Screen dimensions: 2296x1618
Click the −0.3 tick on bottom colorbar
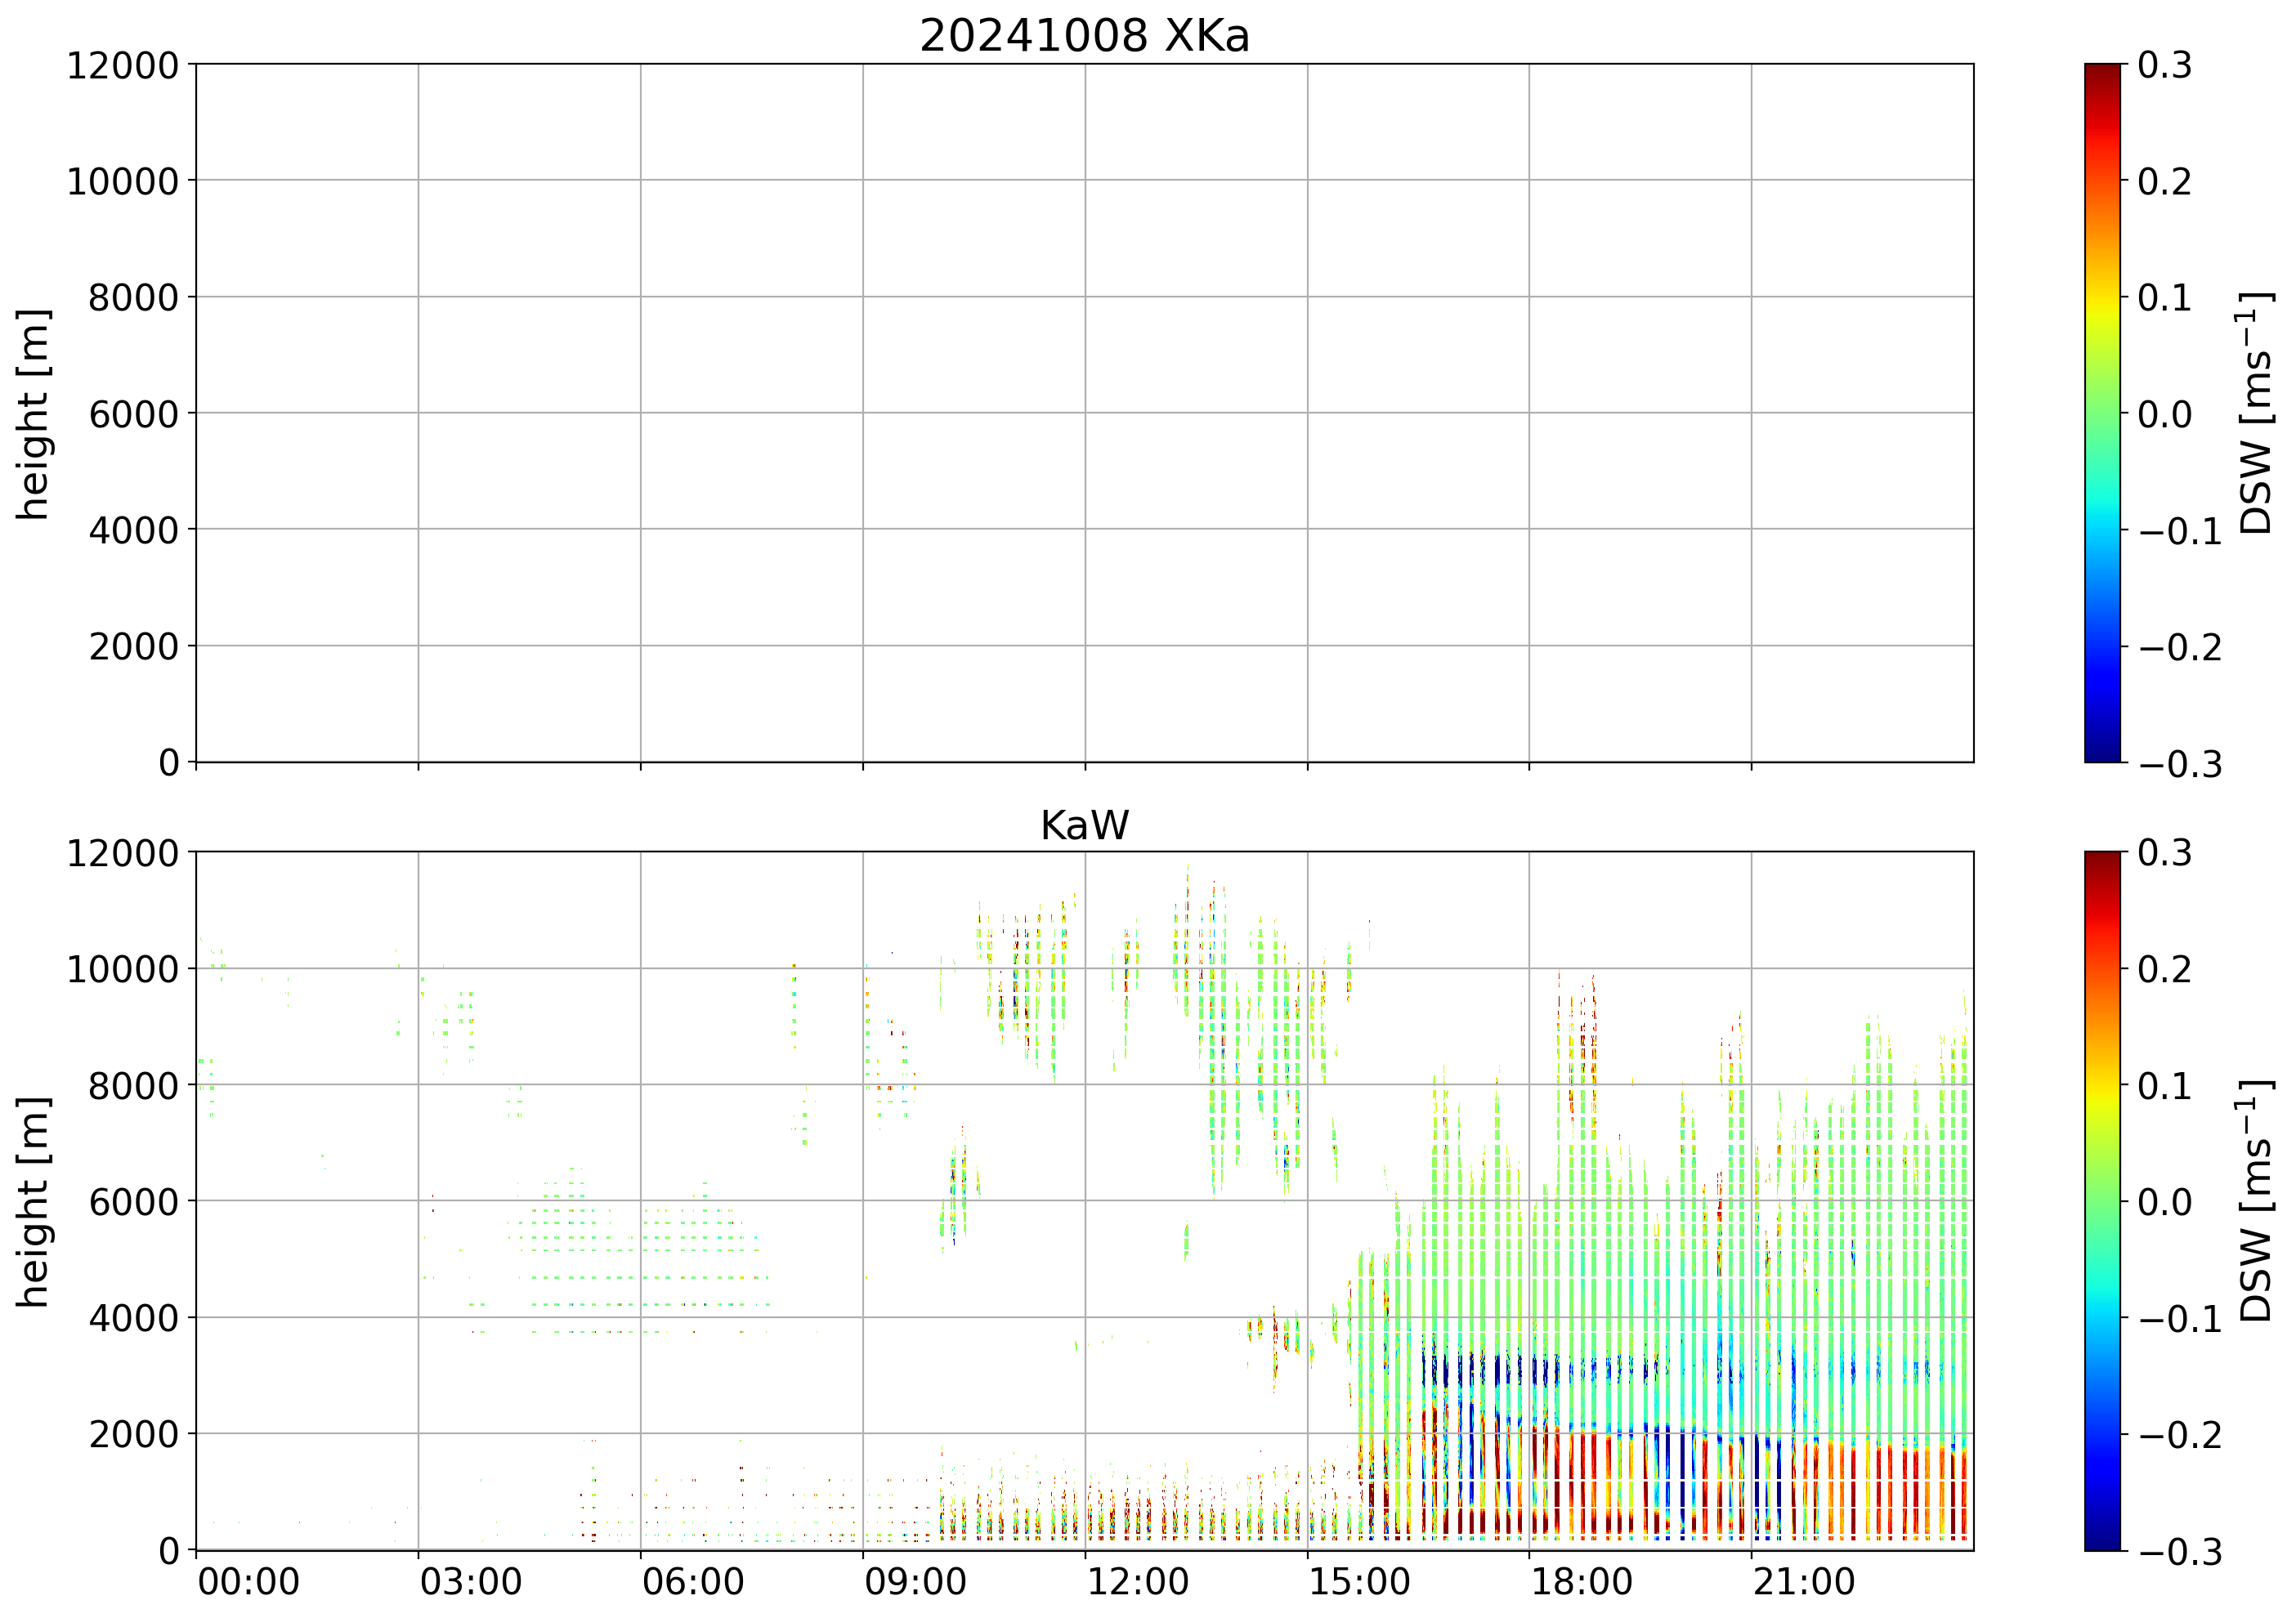click(x=2179, y=1552)
